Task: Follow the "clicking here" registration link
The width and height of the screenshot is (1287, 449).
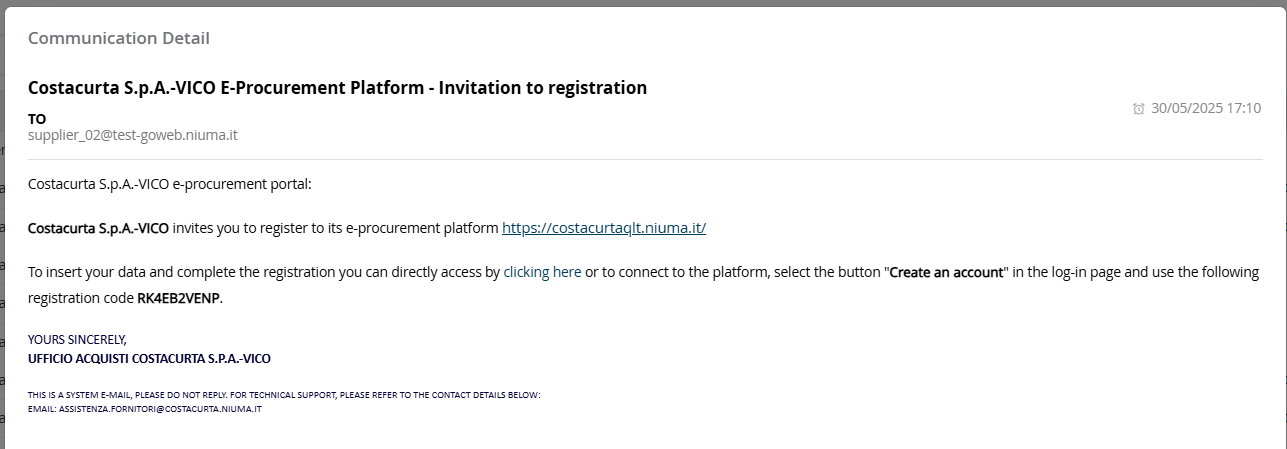Action: [542, 271]
